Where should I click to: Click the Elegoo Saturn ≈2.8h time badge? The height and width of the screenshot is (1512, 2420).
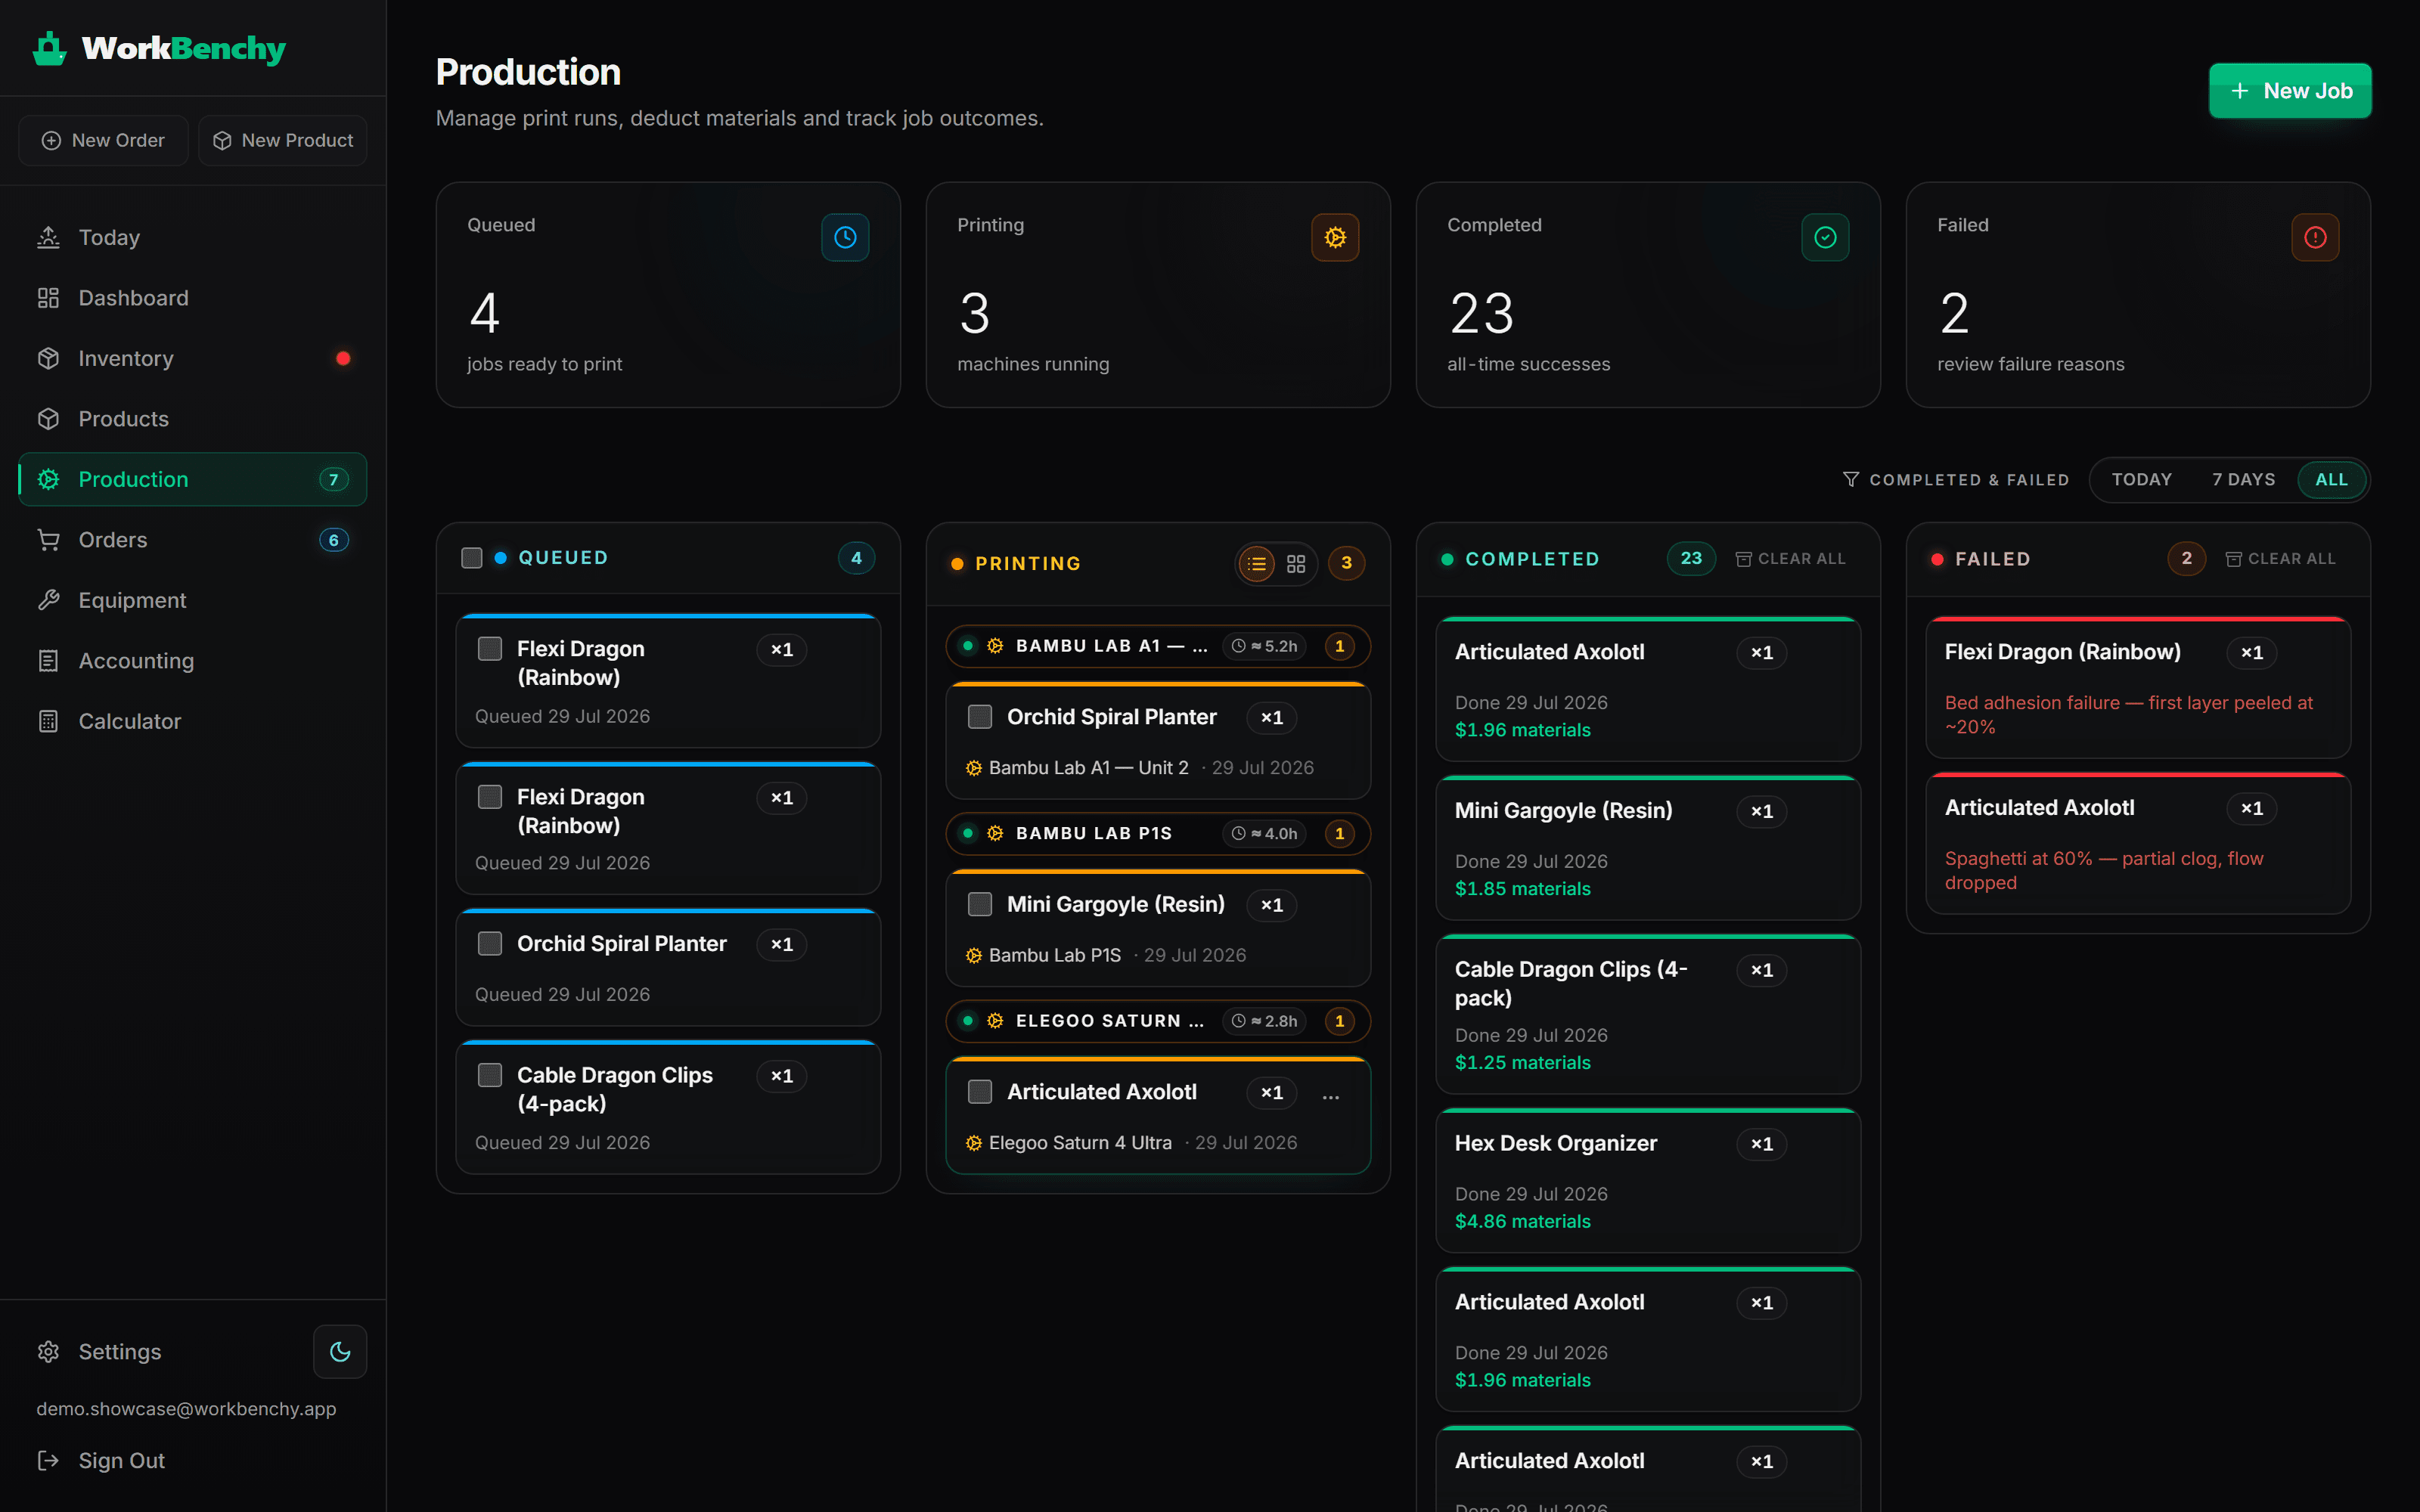click(x=1264, y=1021)
